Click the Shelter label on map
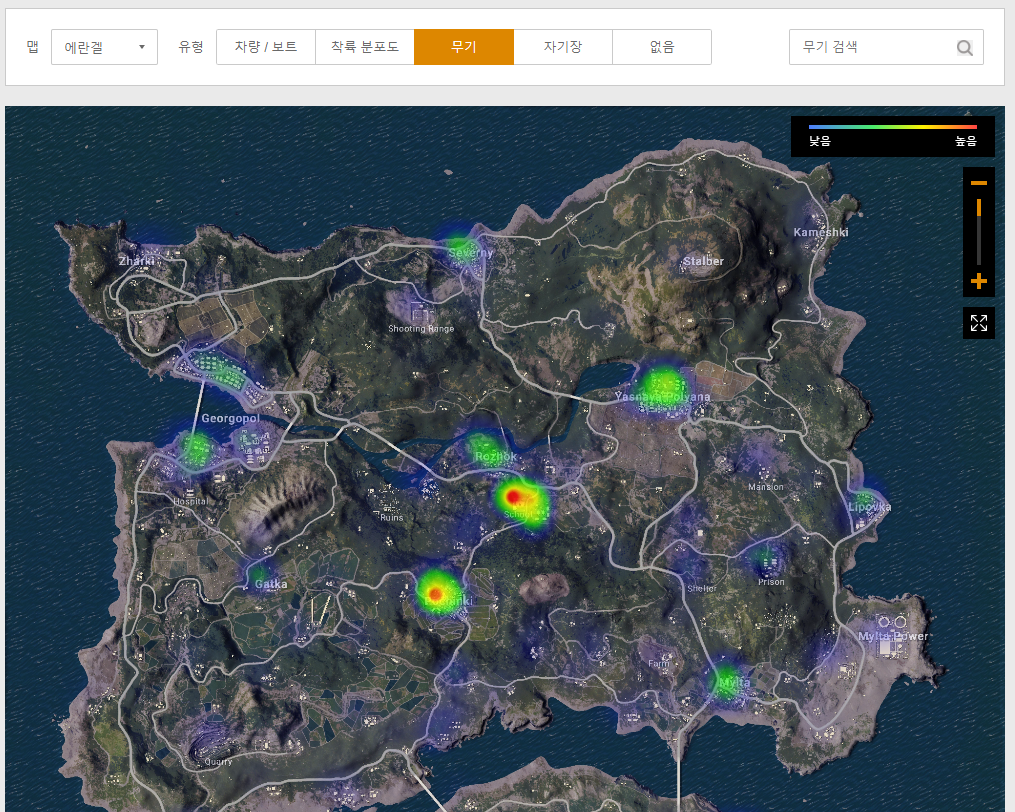The height and width of the screenshot is (812, 1015). [x=702, y=589]
